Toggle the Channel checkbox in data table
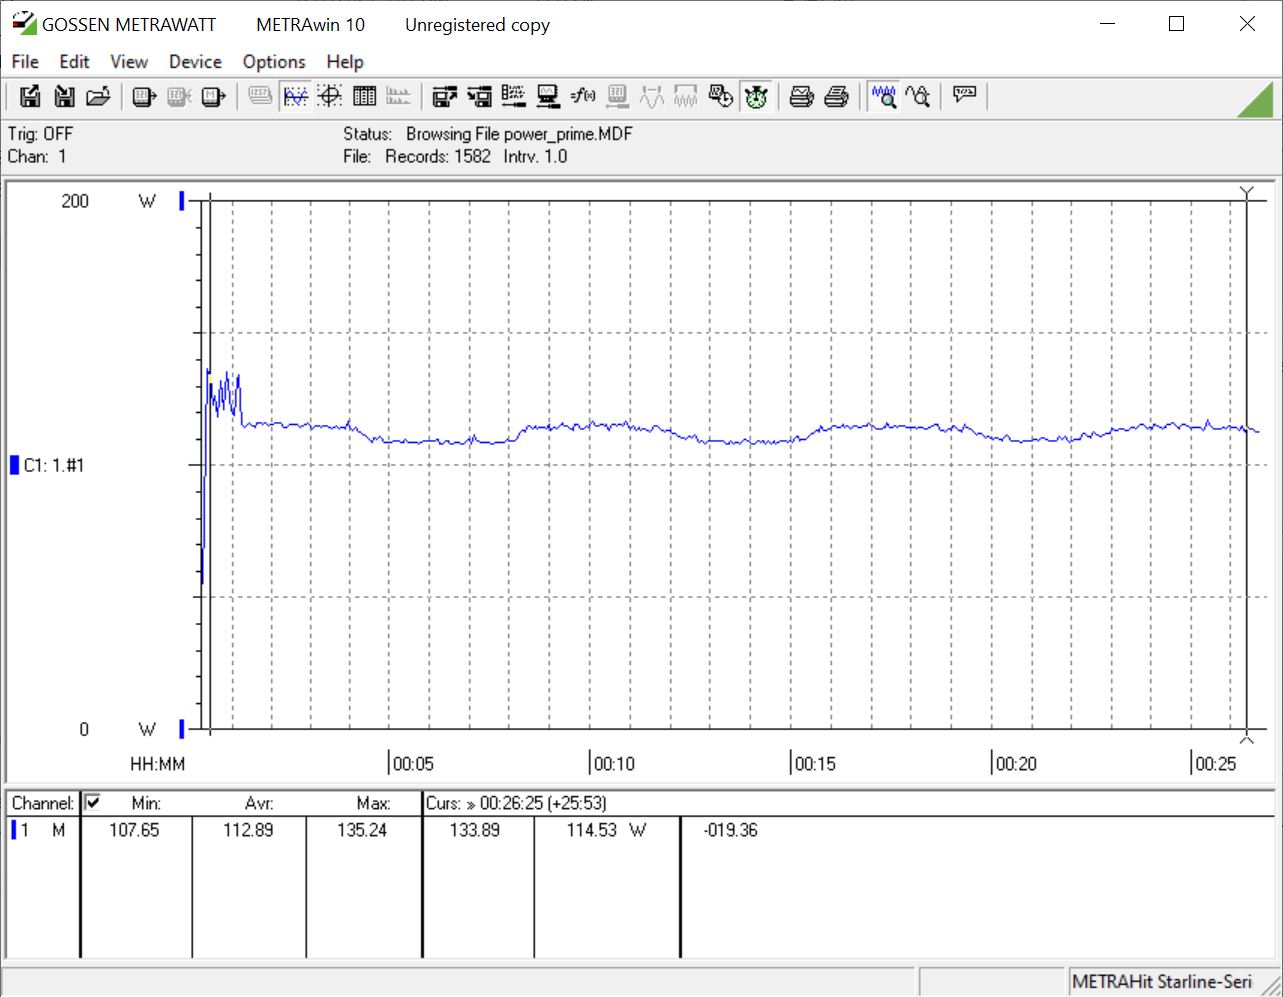1283x997 pixels. [93, 802]
